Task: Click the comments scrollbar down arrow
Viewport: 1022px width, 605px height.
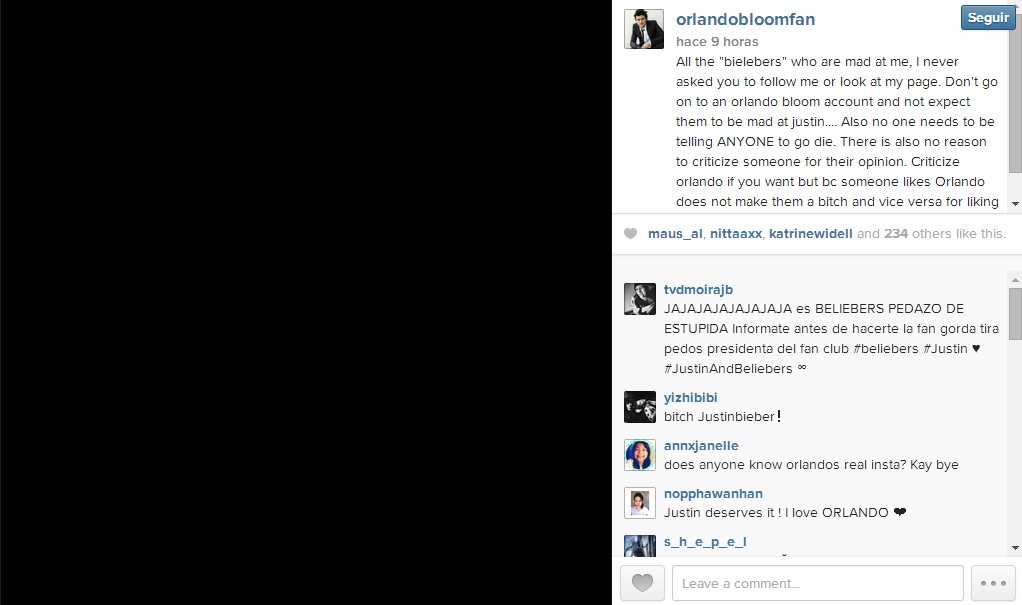Action: click(1015, 548)
